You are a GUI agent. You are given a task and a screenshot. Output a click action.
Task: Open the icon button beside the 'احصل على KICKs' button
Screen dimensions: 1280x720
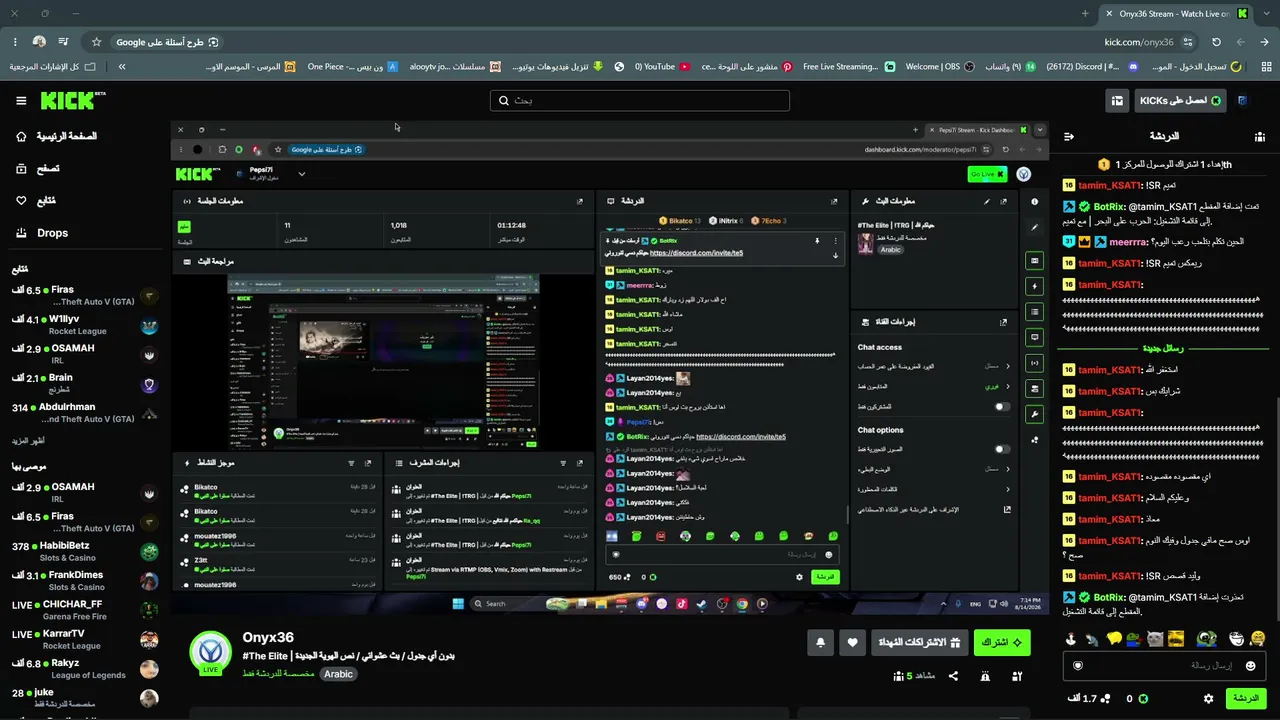(1117, 101)
